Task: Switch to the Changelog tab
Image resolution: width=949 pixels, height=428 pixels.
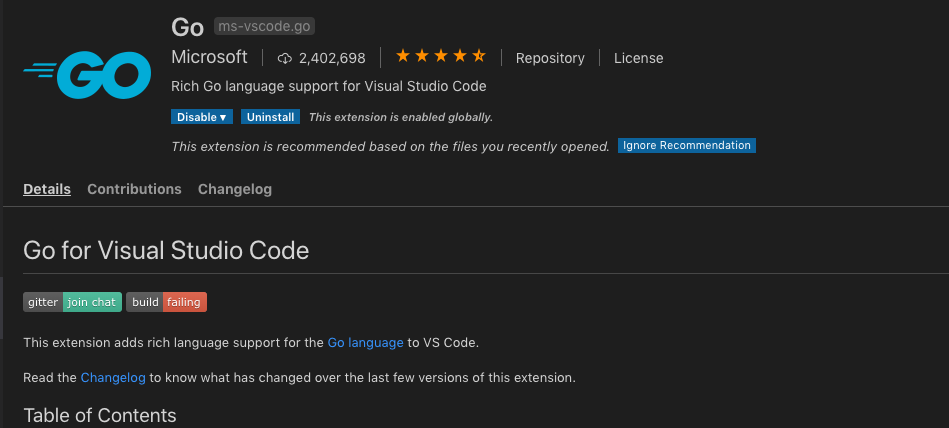Action: pos(235,189)
